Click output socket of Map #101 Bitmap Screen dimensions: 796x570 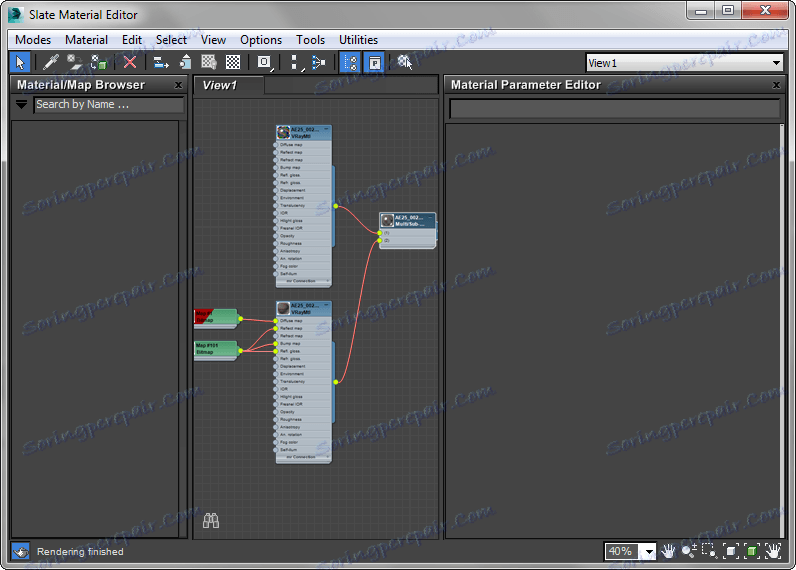[x=241, y=350]
